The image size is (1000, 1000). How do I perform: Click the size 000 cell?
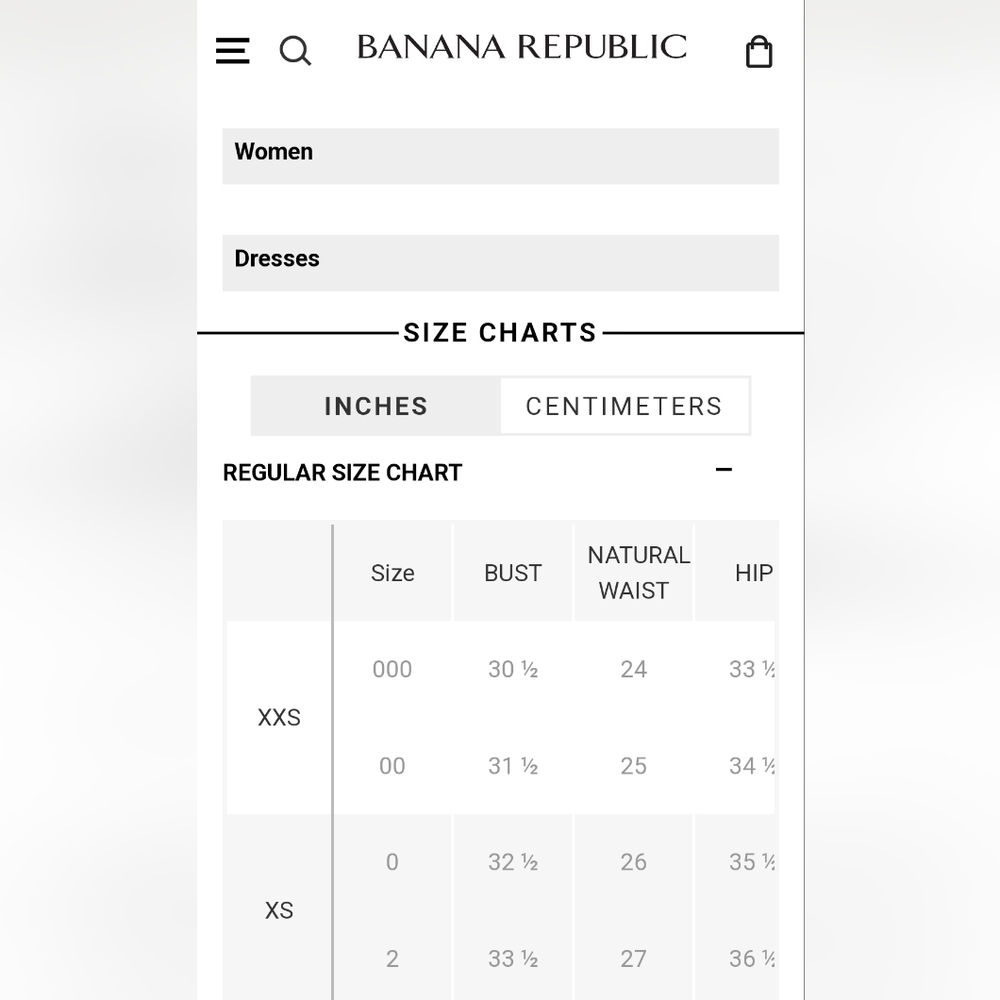392,670
